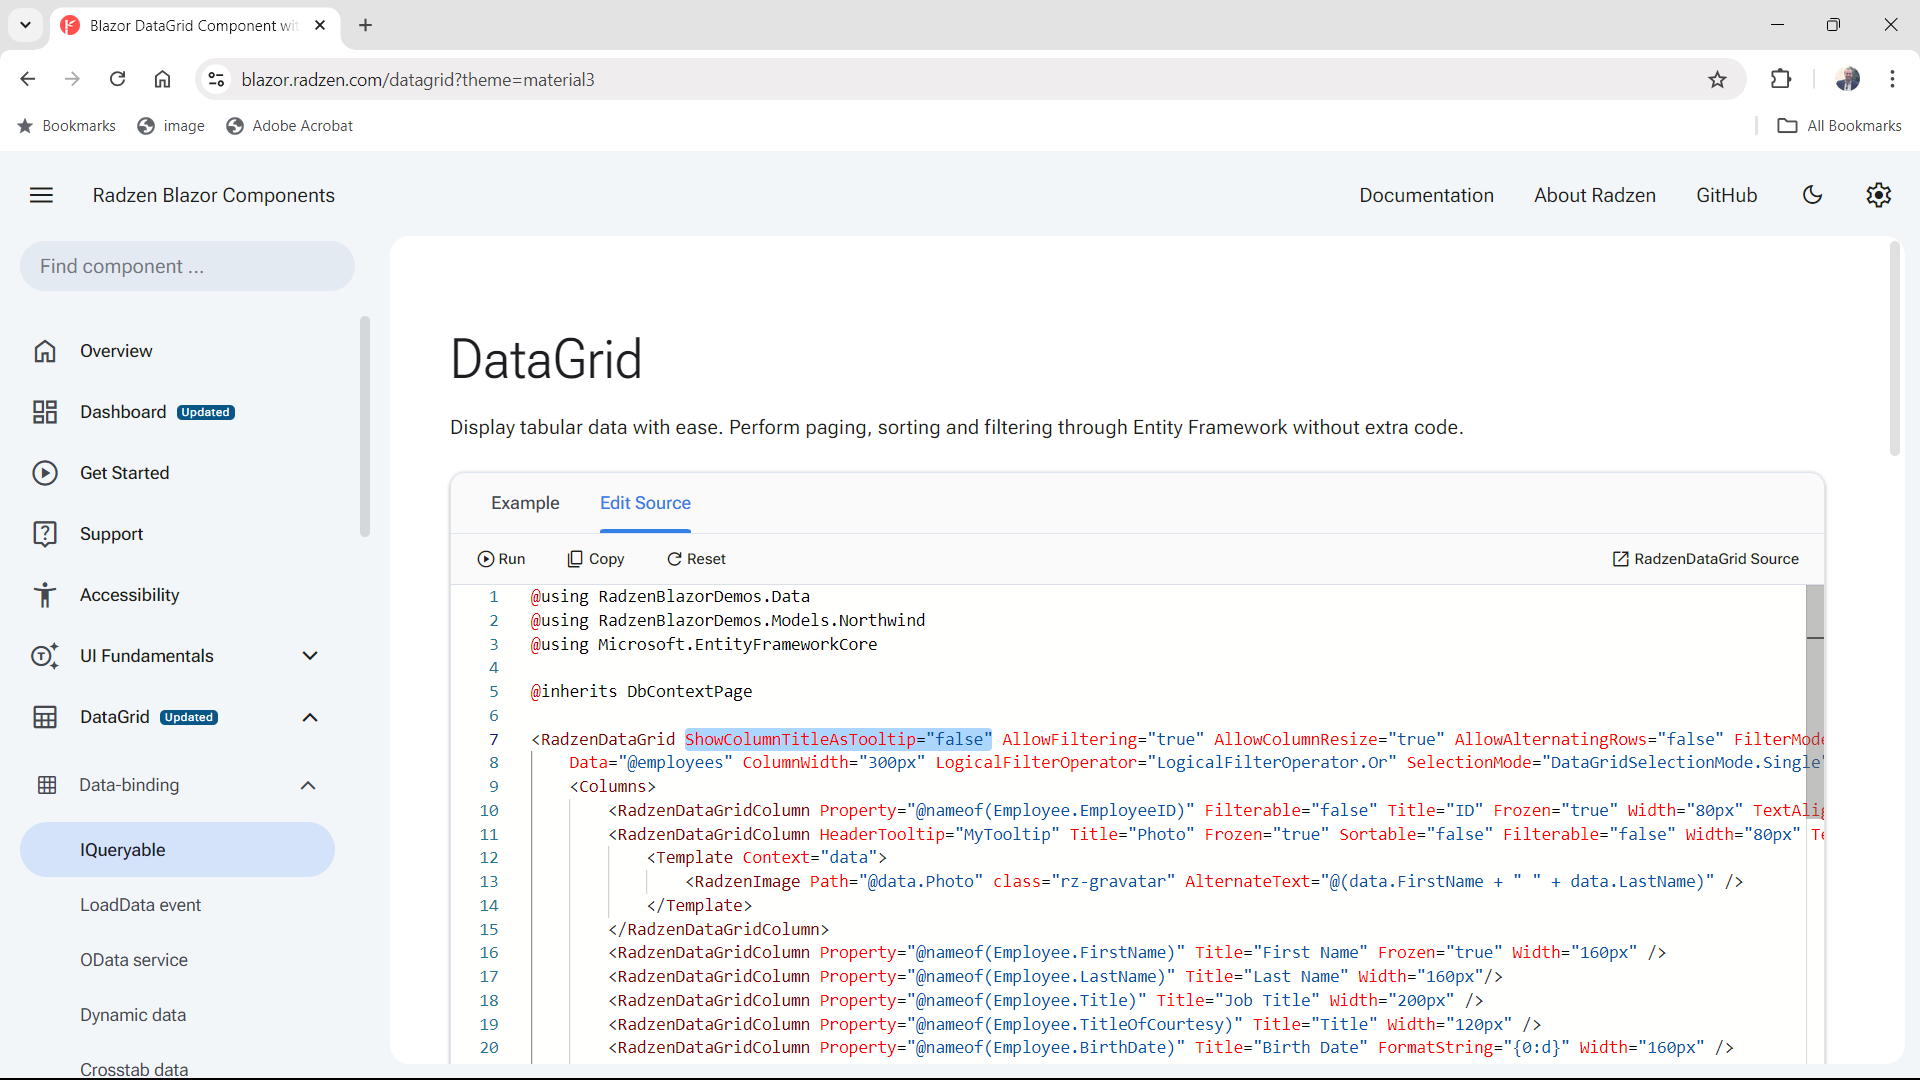Open a new browser tab

pyautogui.click(x=365, y=25)
